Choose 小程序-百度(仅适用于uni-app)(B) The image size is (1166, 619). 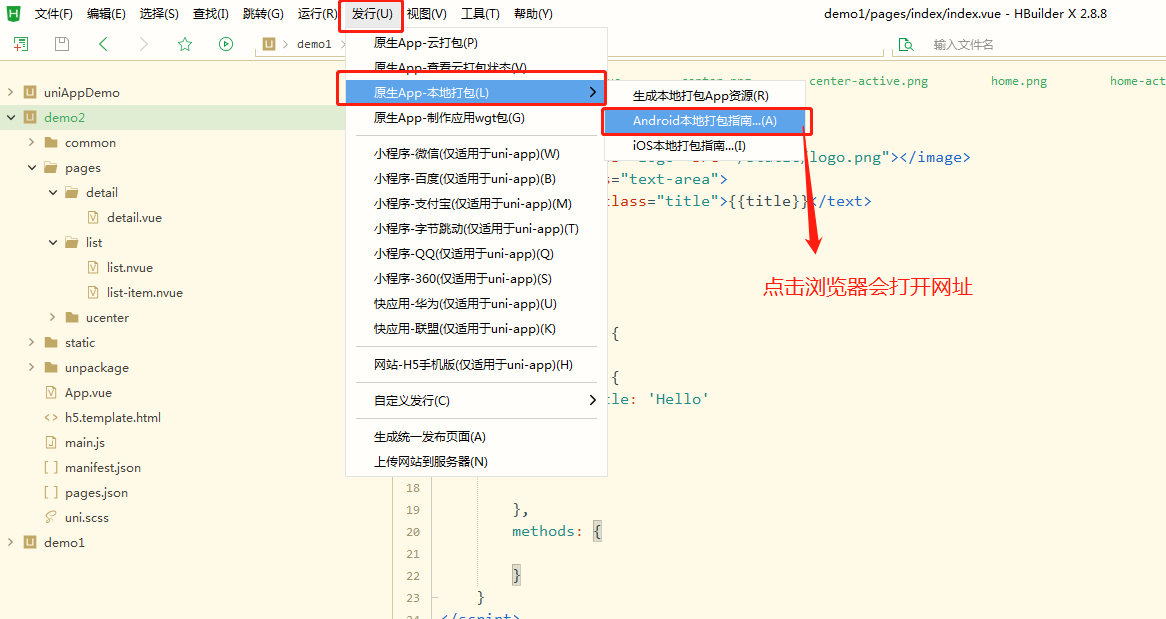point(477,179)
